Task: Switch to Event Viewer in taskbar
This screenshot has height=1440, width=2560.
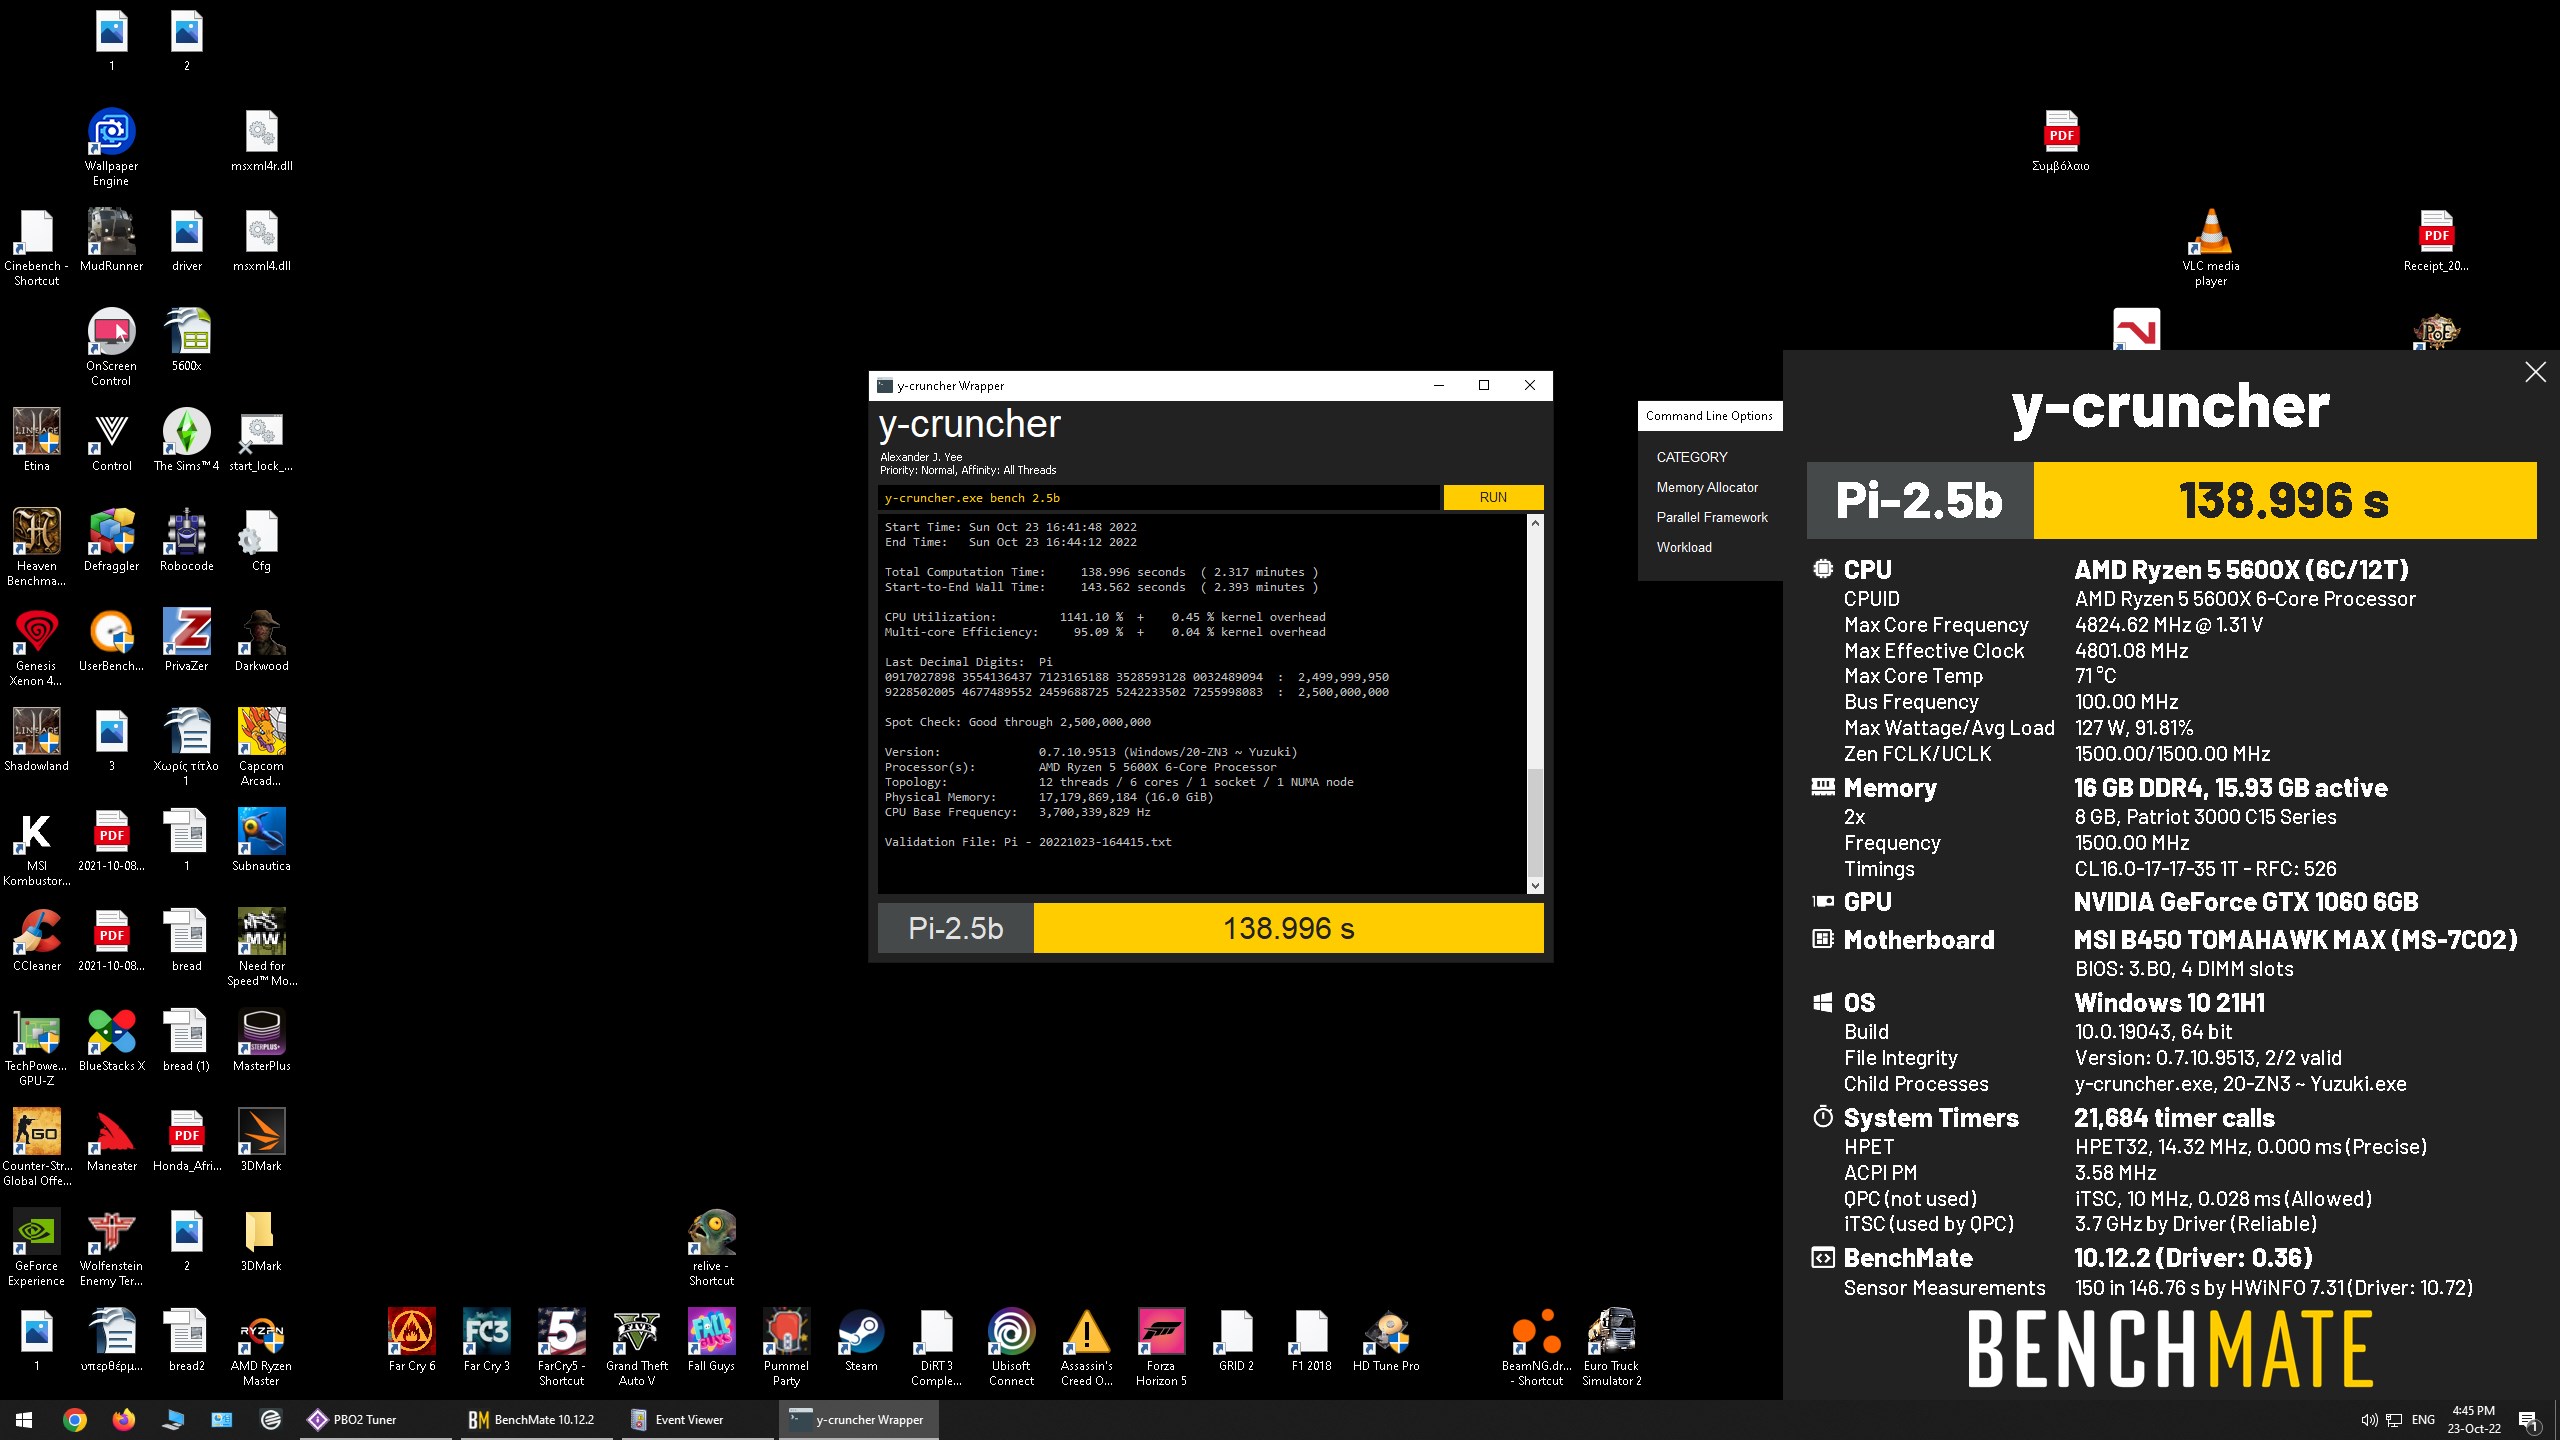Action: (x=697, y=1419)
